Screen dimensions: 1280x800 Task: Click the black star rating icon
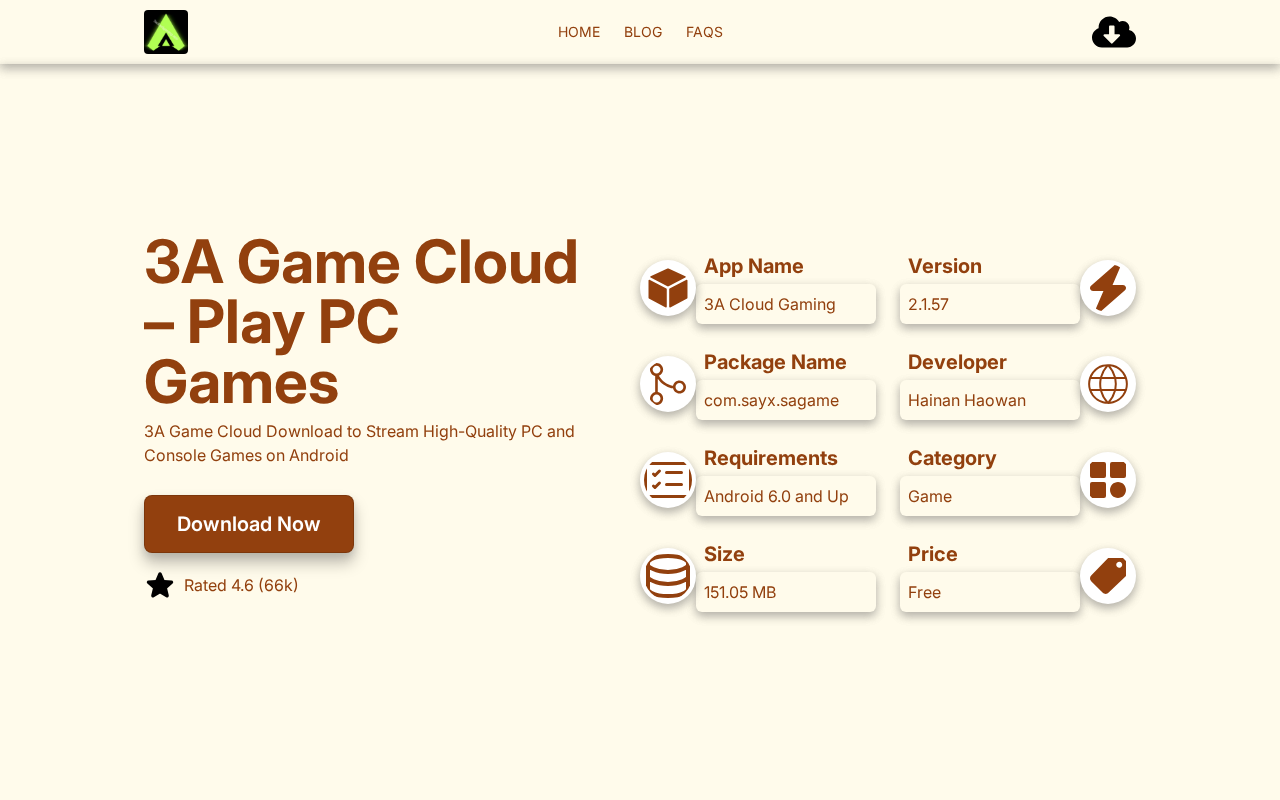tap(160, 585)
